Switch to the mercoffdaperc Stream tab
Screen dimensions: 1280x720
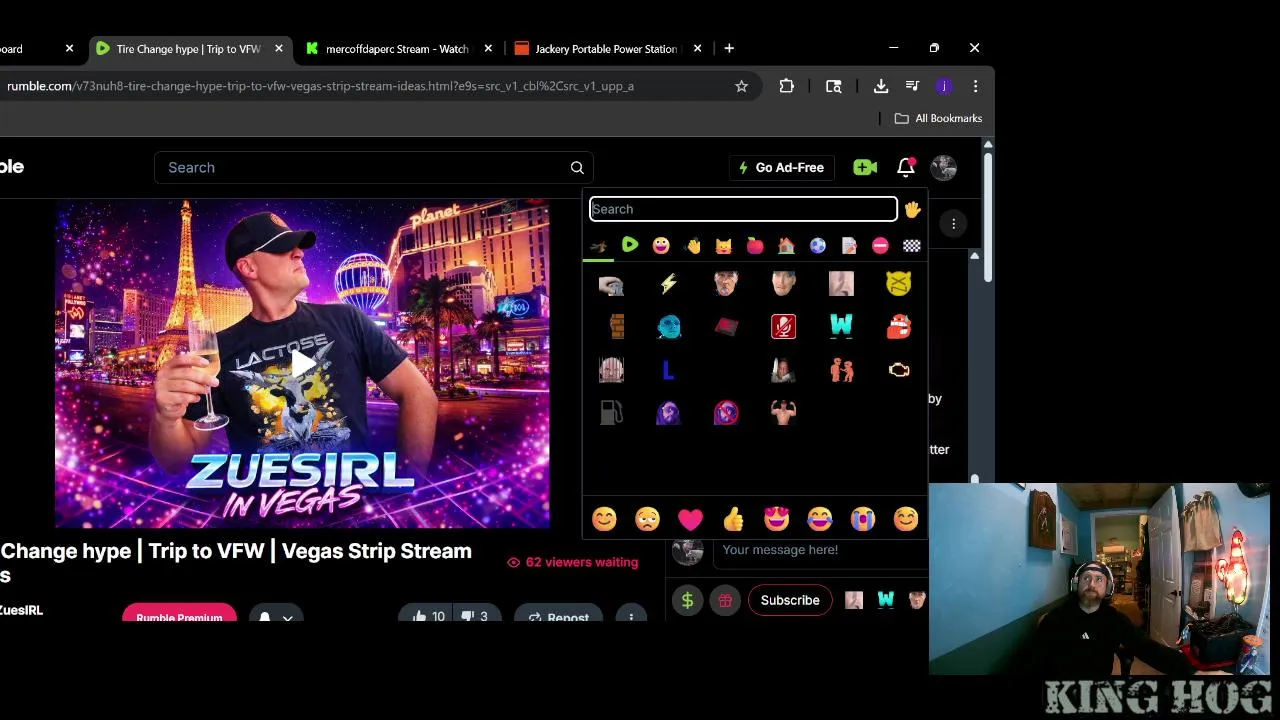[x=397, y=48]
